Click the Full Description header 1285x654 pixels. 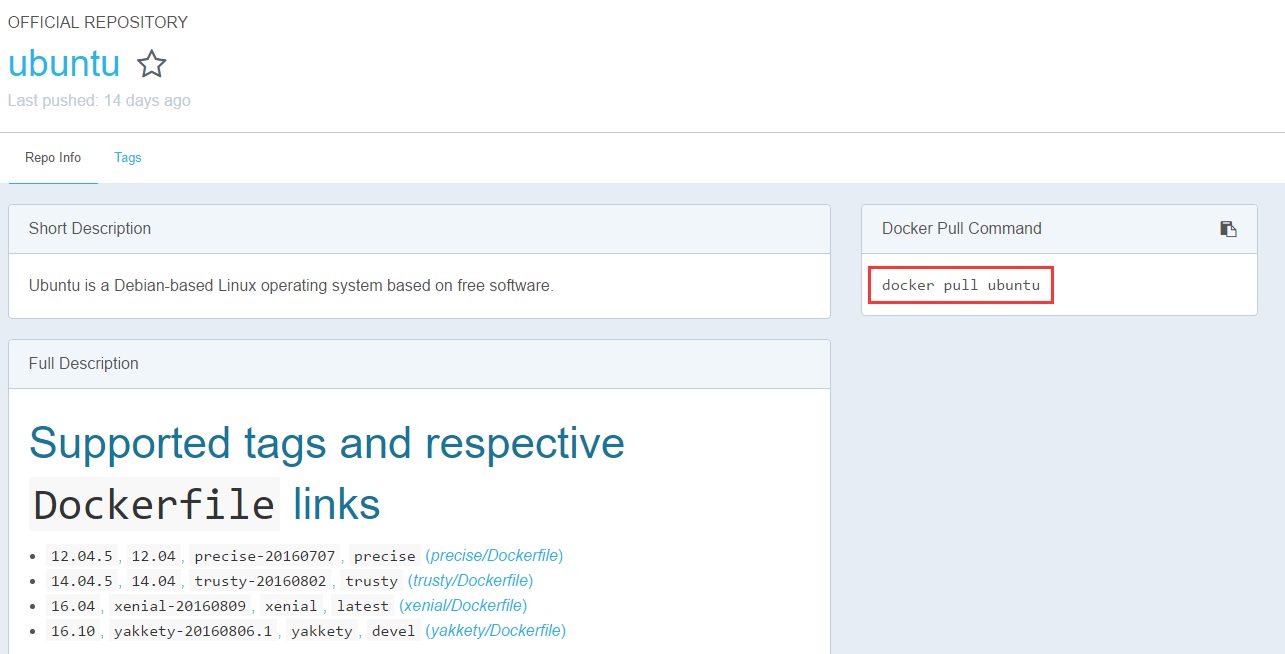[x=84, y=364]
